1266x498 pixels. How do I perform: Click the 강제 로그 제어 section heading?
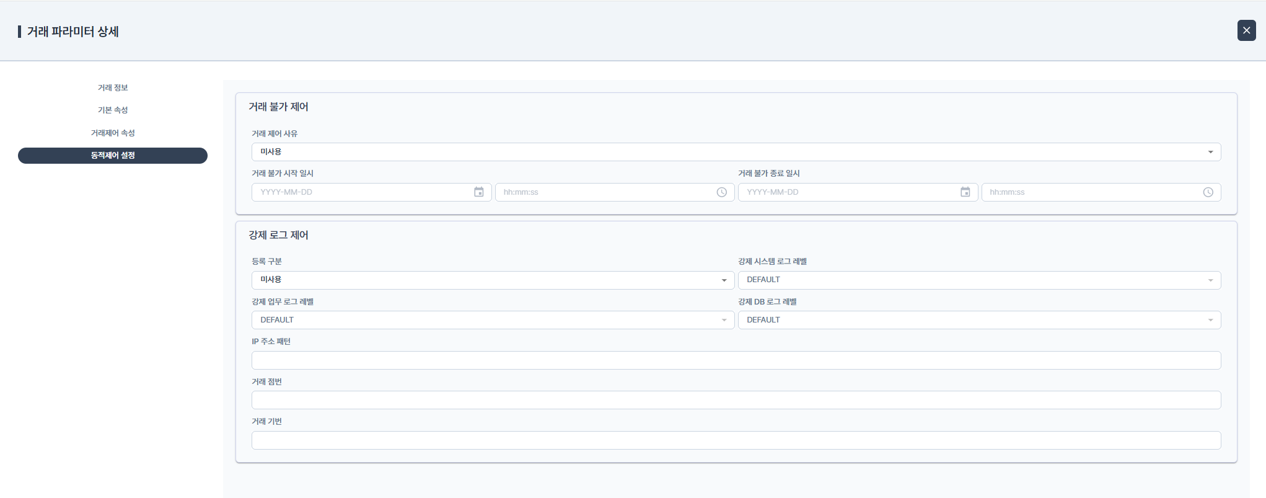[278, 235]
